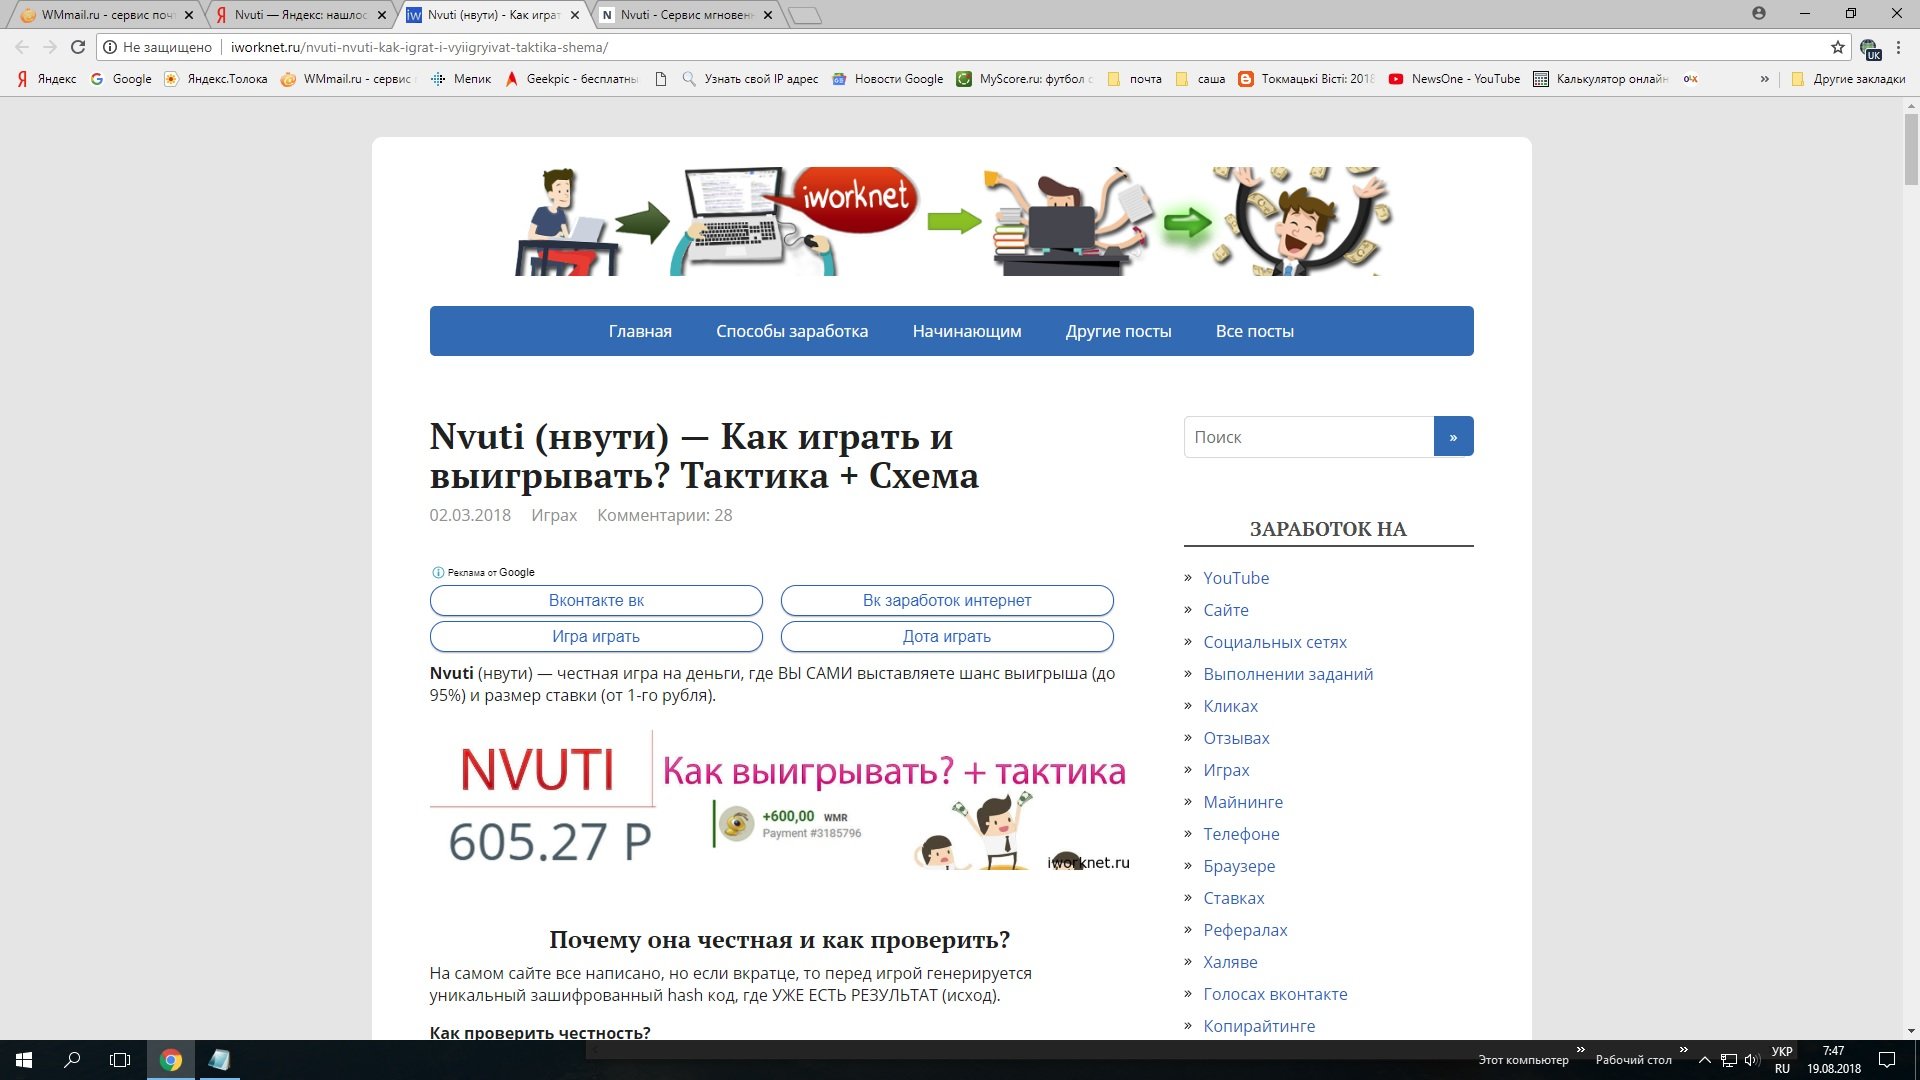Open 'Токмацькі Вісті' bookmark
The width and height of the screenshot is (1920, 1080).
(1307, 79)
